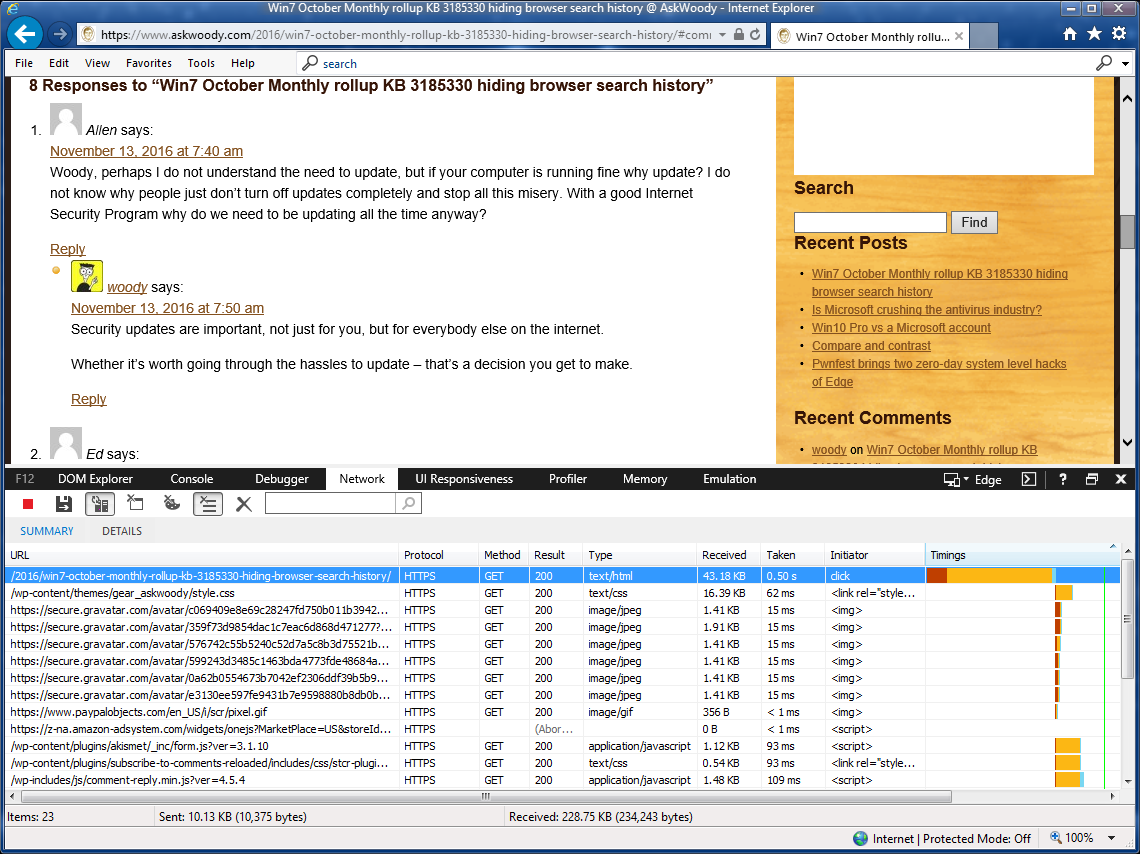This screenshot has width=1140, height=854.
Task: Open the Help menu
Action: pyautogui.click(x=243, y=63)
